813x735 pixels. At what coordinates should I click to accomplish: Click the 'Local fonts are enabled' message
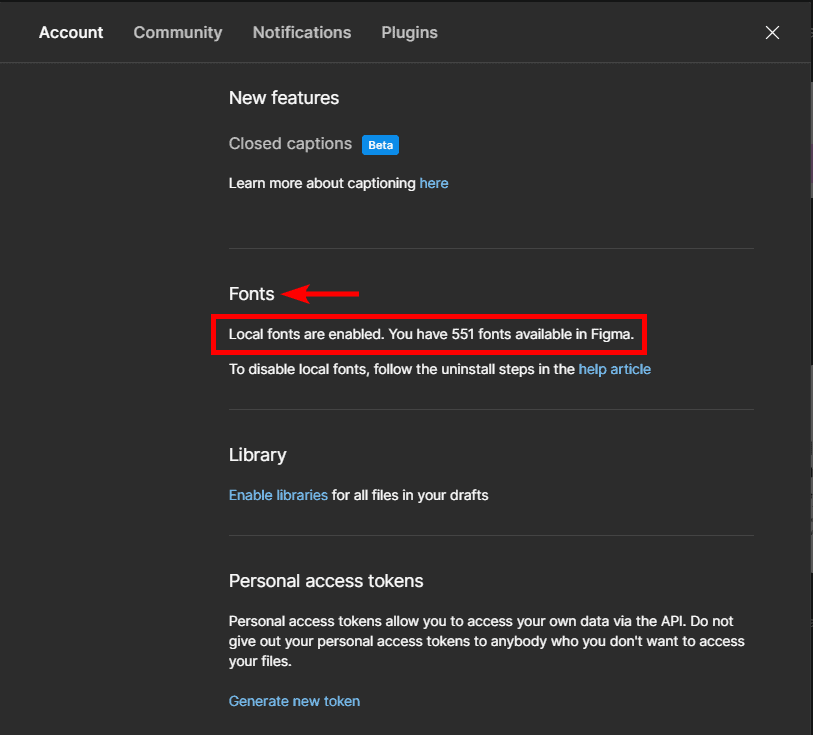(431, 334)
